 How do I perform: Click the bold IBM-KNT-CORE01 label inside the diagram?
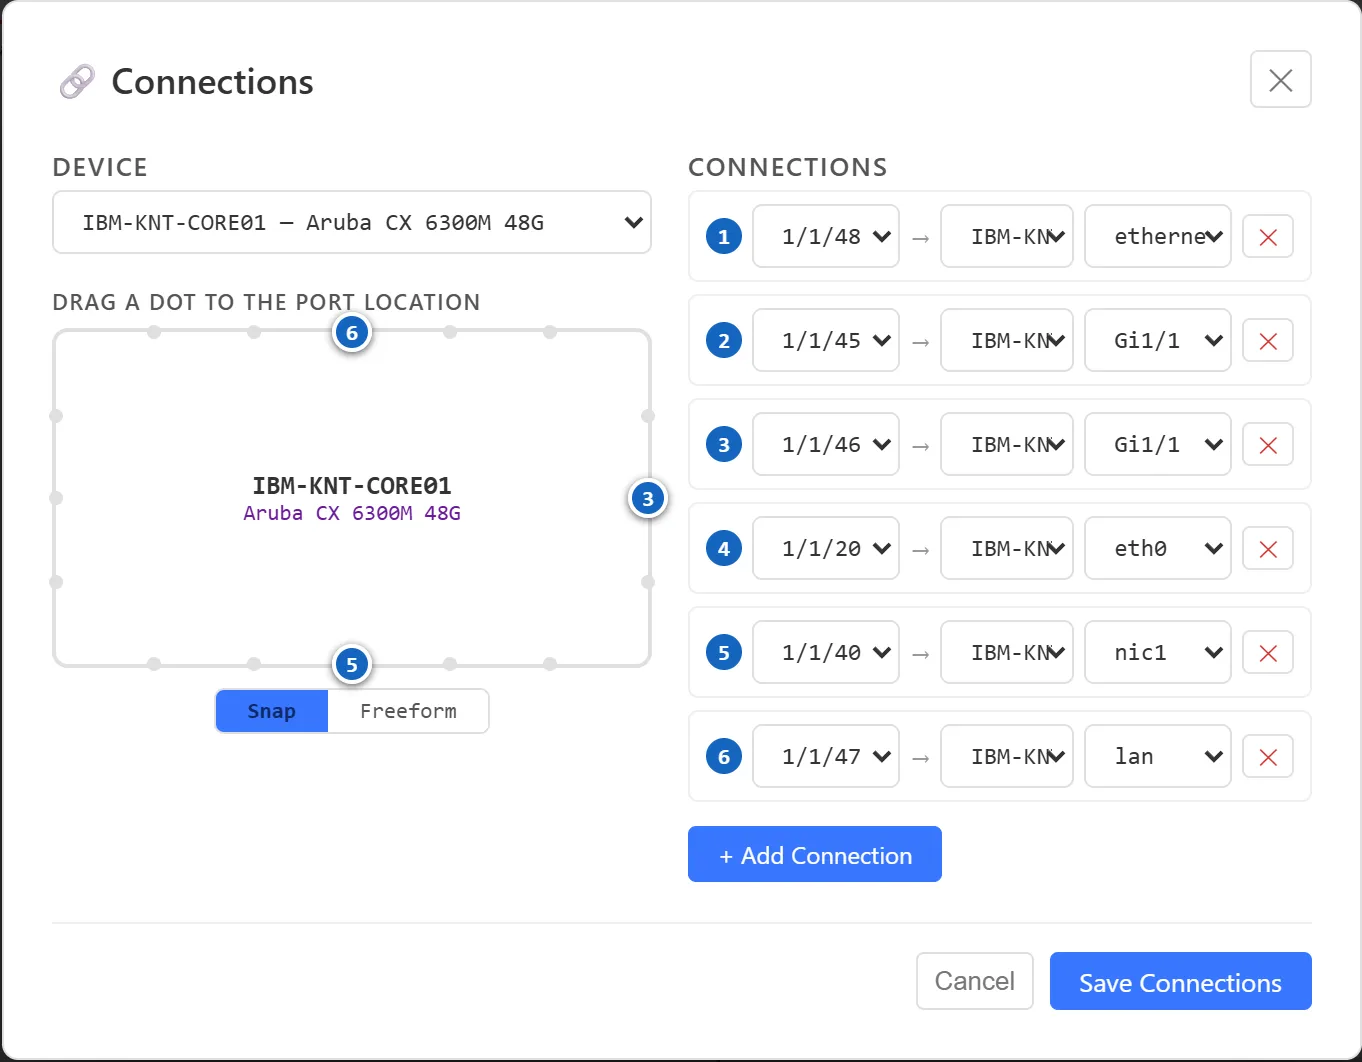(x=352, y=486)
